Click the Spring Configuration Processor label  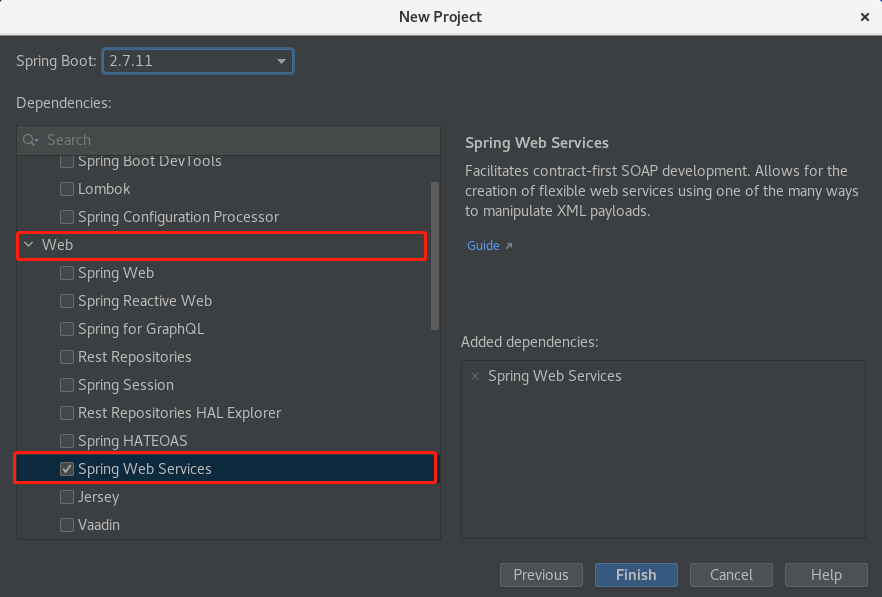click(x=178, y=217)
